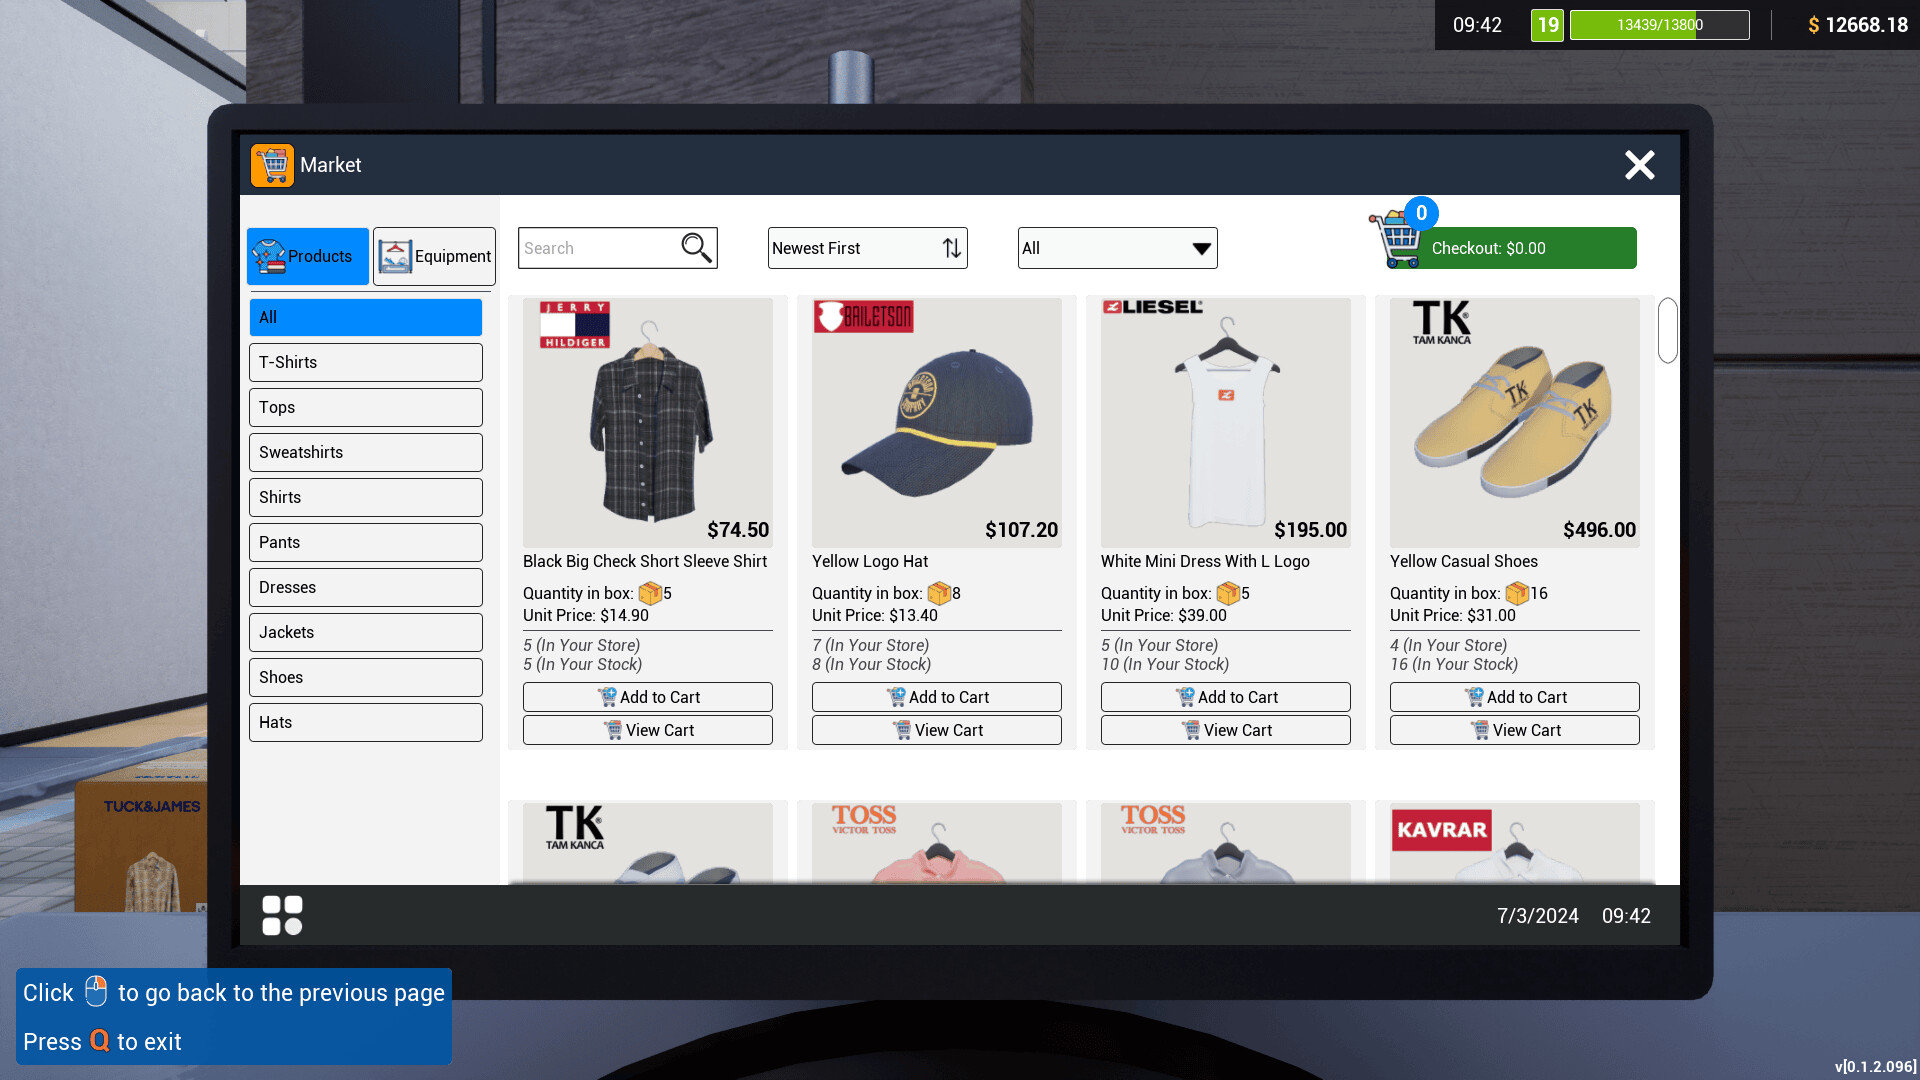This screenshot has height=1080, width=1920.
Task: Click the grid view layout icon
Action: pyautogui.click(x=282, y=915)
